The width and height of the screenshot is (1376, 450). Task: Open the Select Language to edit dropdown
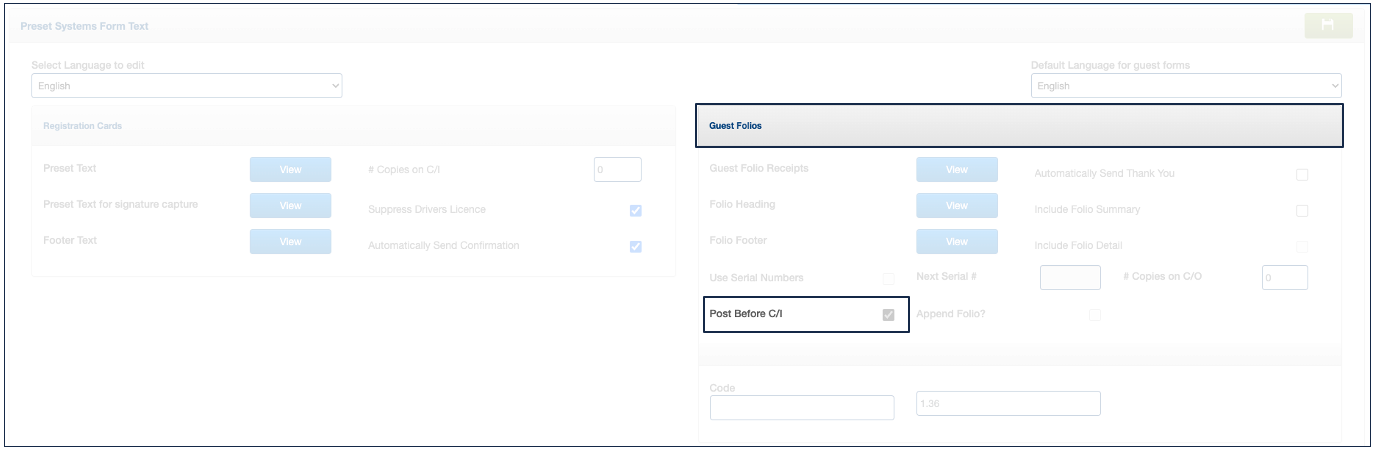click(x=186, y=86)
